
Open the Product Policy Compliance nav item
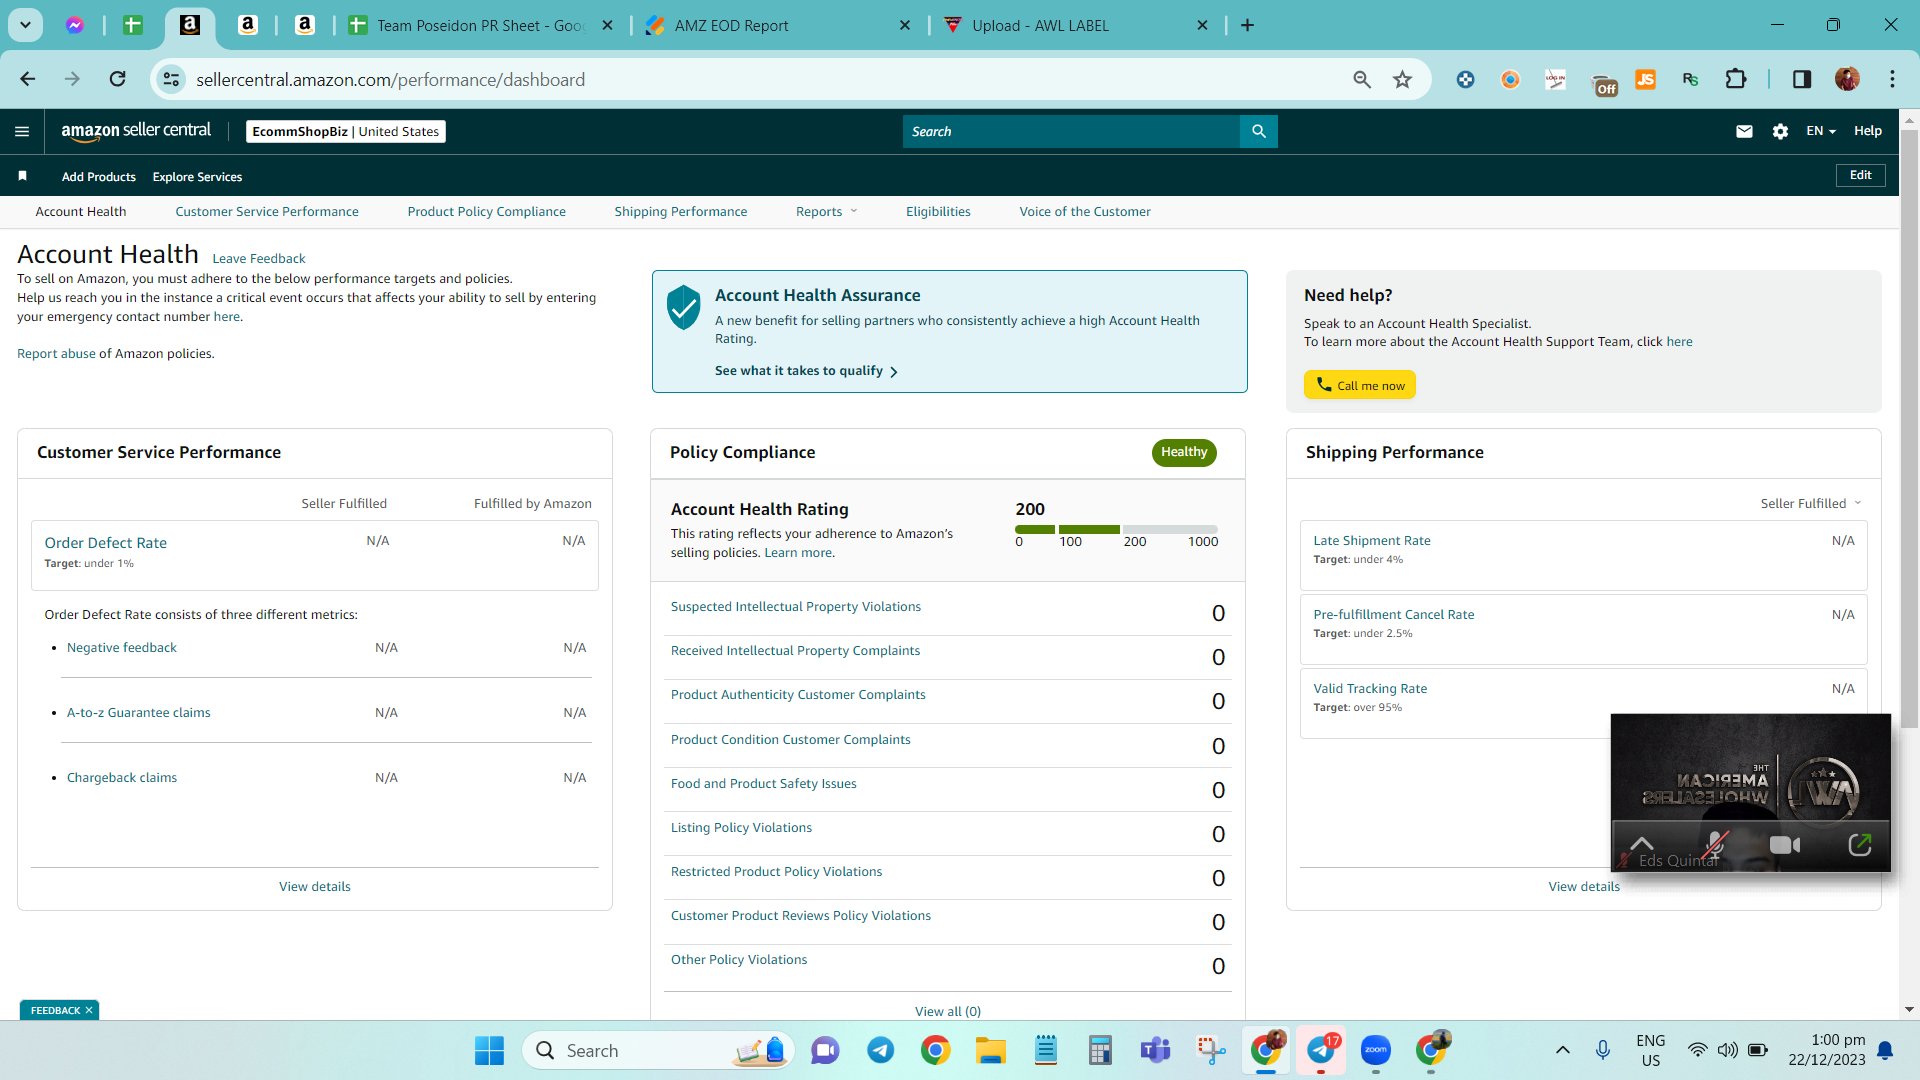point(487,211)
